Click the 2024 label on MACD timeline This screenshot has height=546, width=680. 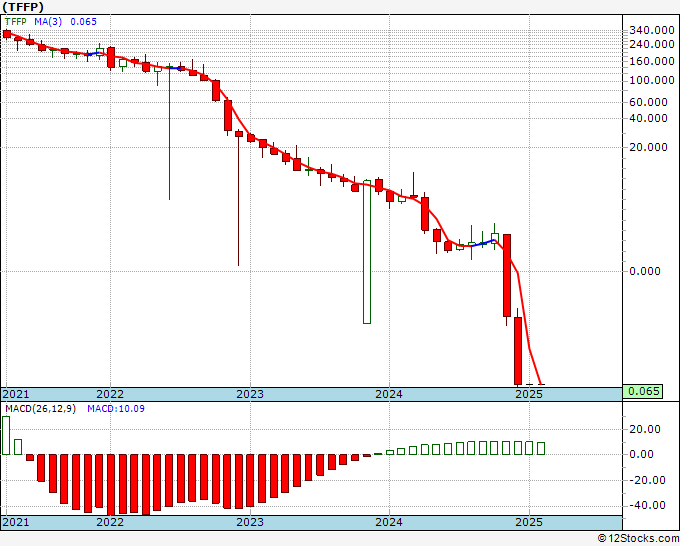click(x=389, y=522)
